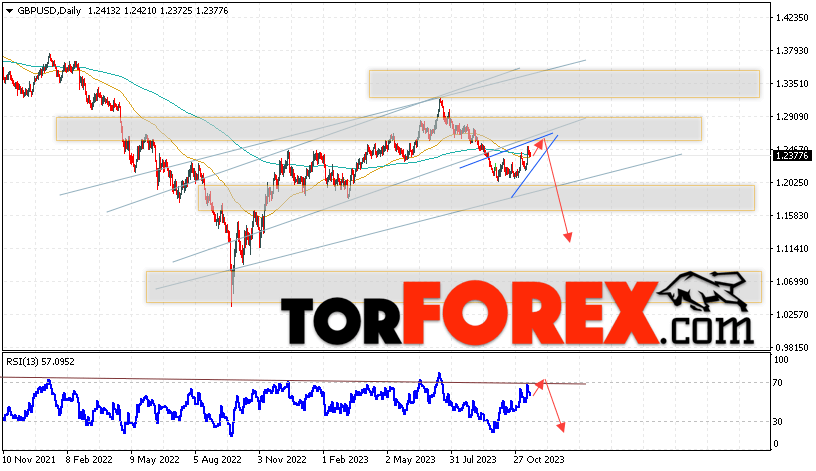Click the RSI level 70 scale label
This screenshot has width=816, height=471.
pos(777,383)
